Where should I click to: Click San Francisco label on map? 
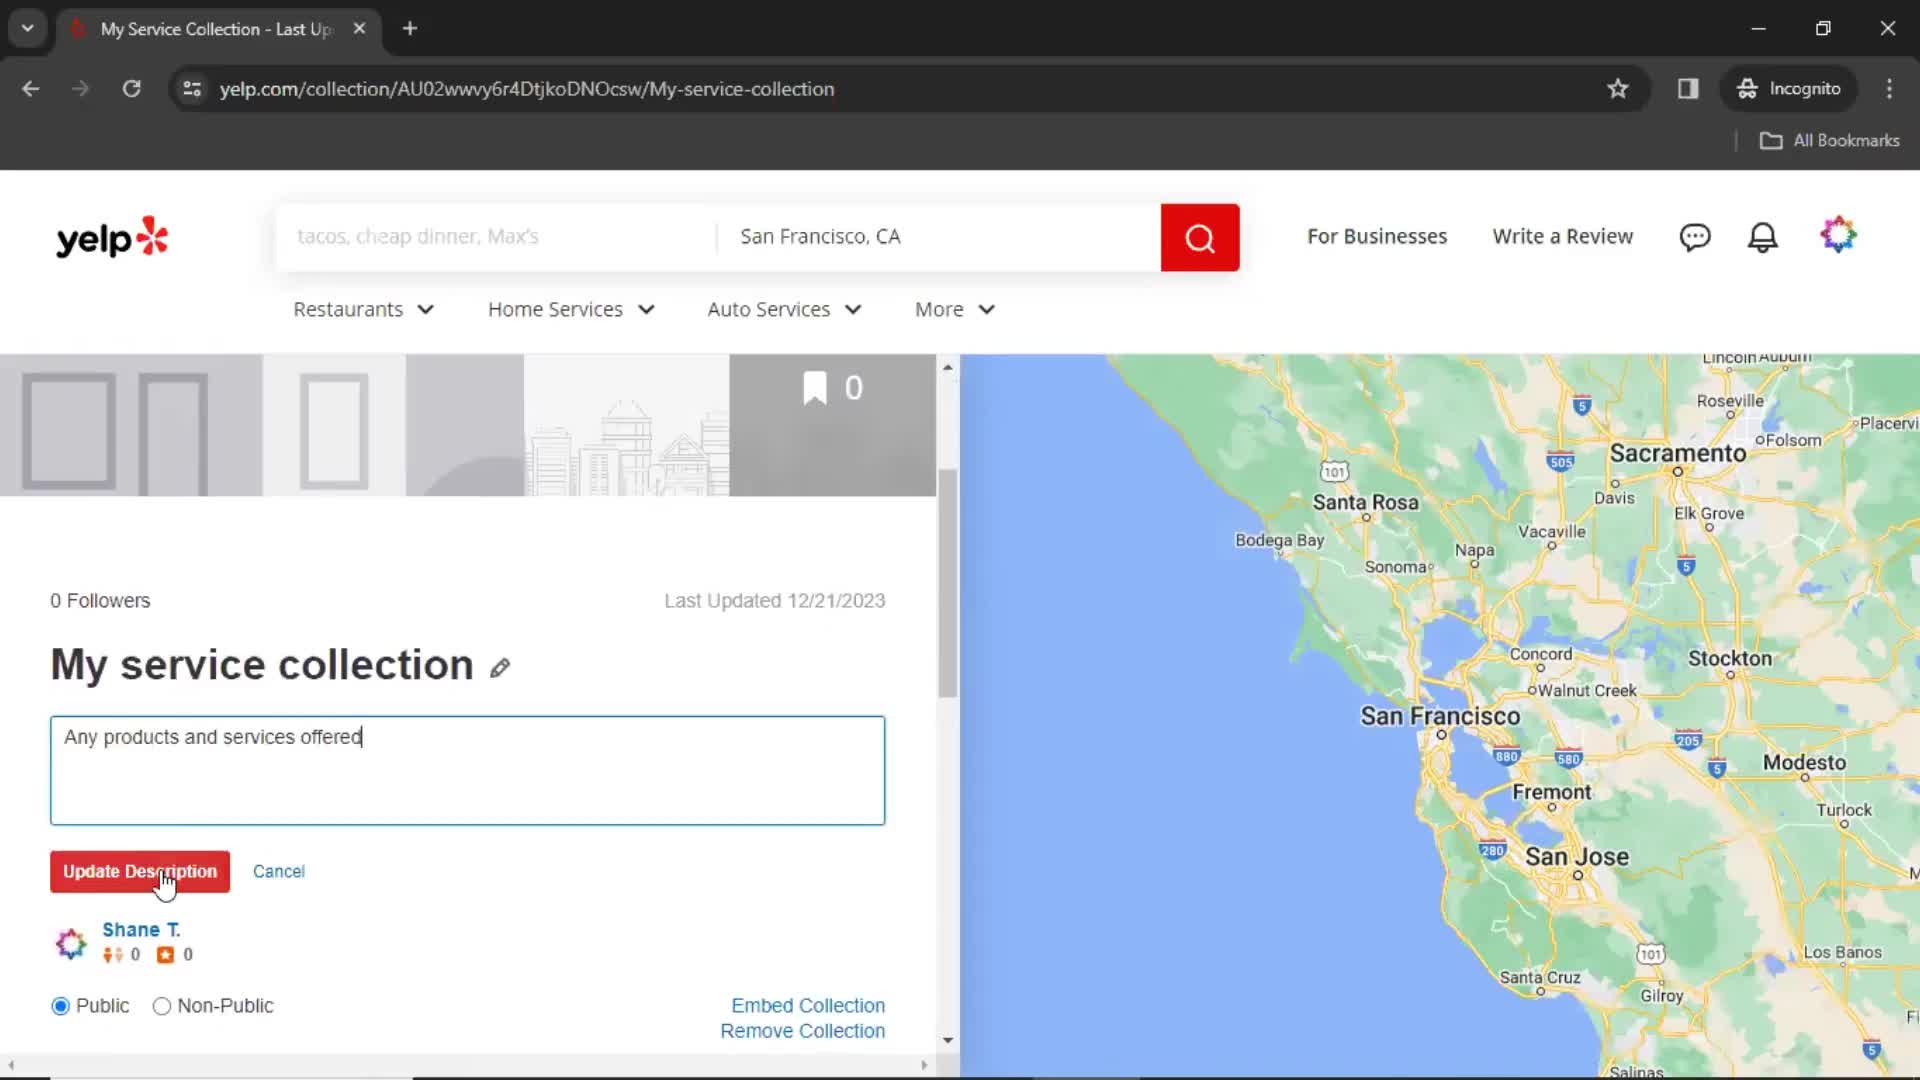1440,716
